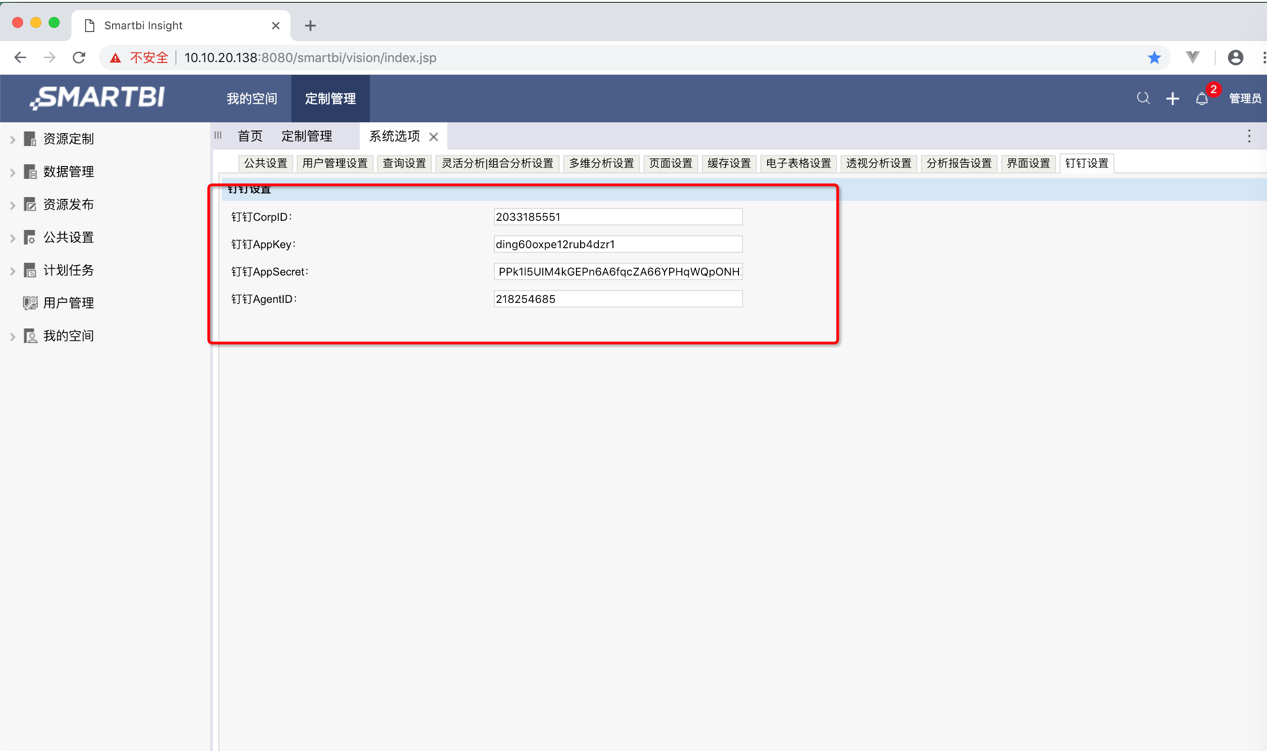Screen dimensions: 1267x751
Task: Go to the 首页 tab
Action: (250, 136)
